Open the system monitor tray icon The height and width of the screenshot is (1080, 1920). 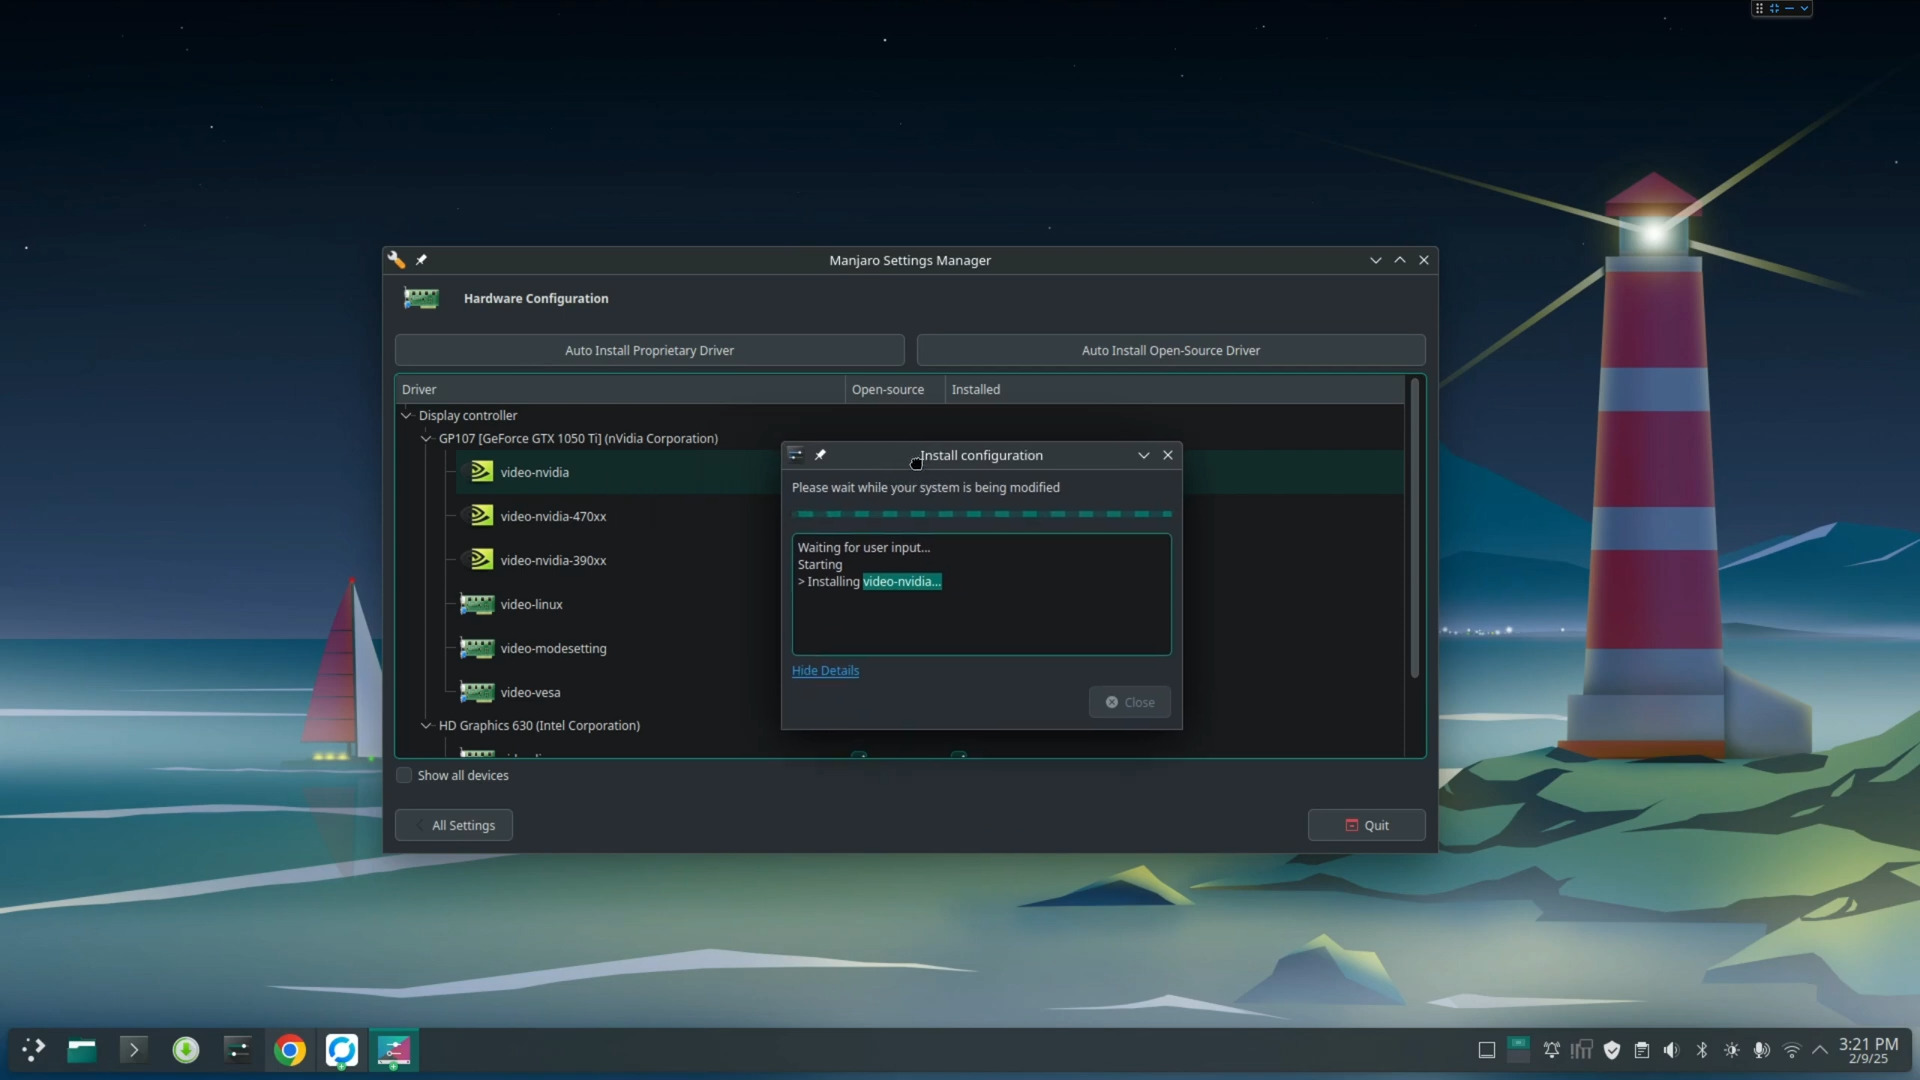click(x=1581, y=1050)
